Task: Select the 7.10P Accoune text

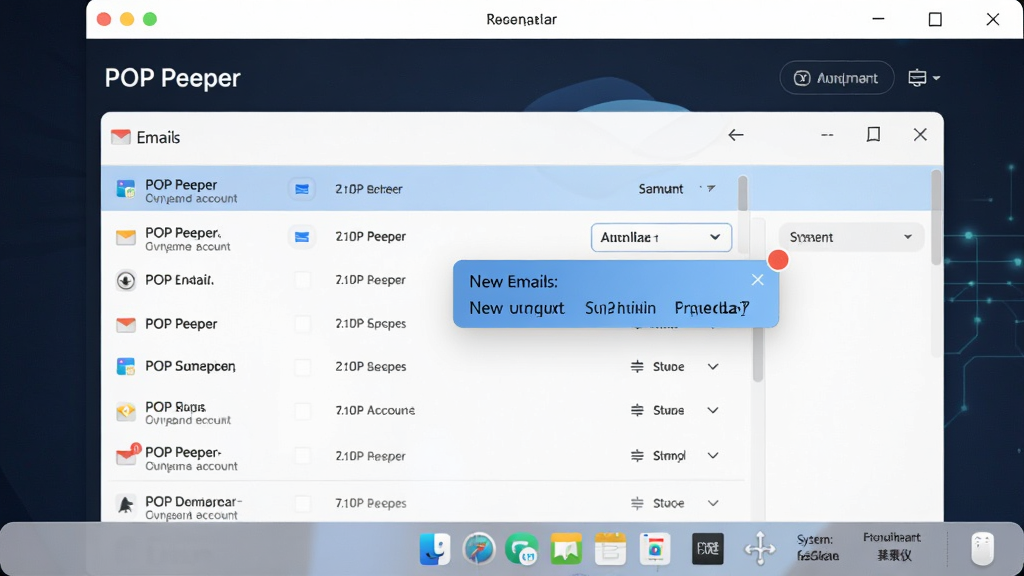Action: [x=375, y=411]
